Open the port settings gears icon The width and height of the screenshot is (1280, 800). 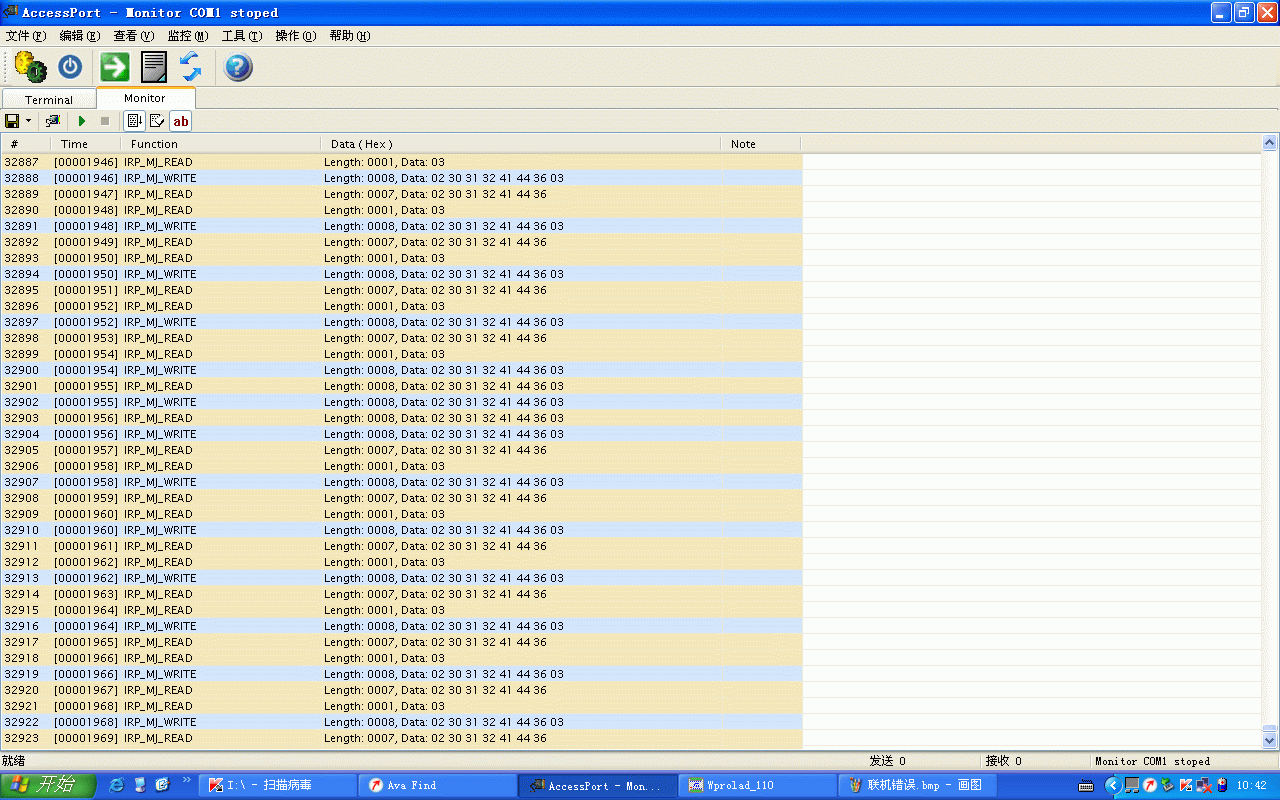coord(30,67)
